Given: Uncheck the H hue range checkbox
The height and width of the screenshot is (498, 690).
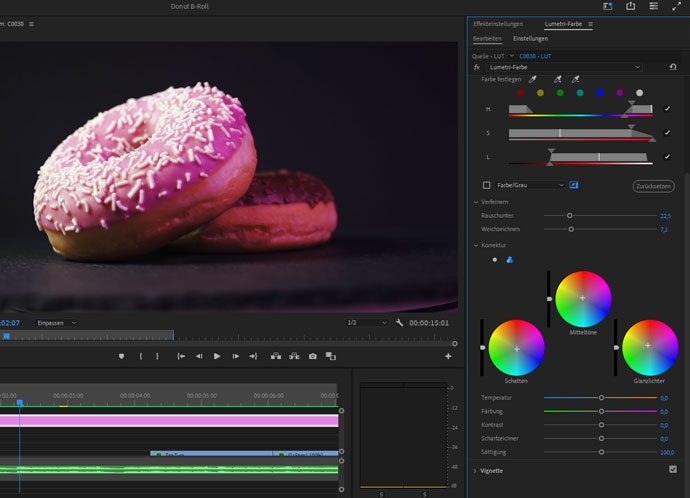Looking at the screenshot, I should (x=667, y=108).
